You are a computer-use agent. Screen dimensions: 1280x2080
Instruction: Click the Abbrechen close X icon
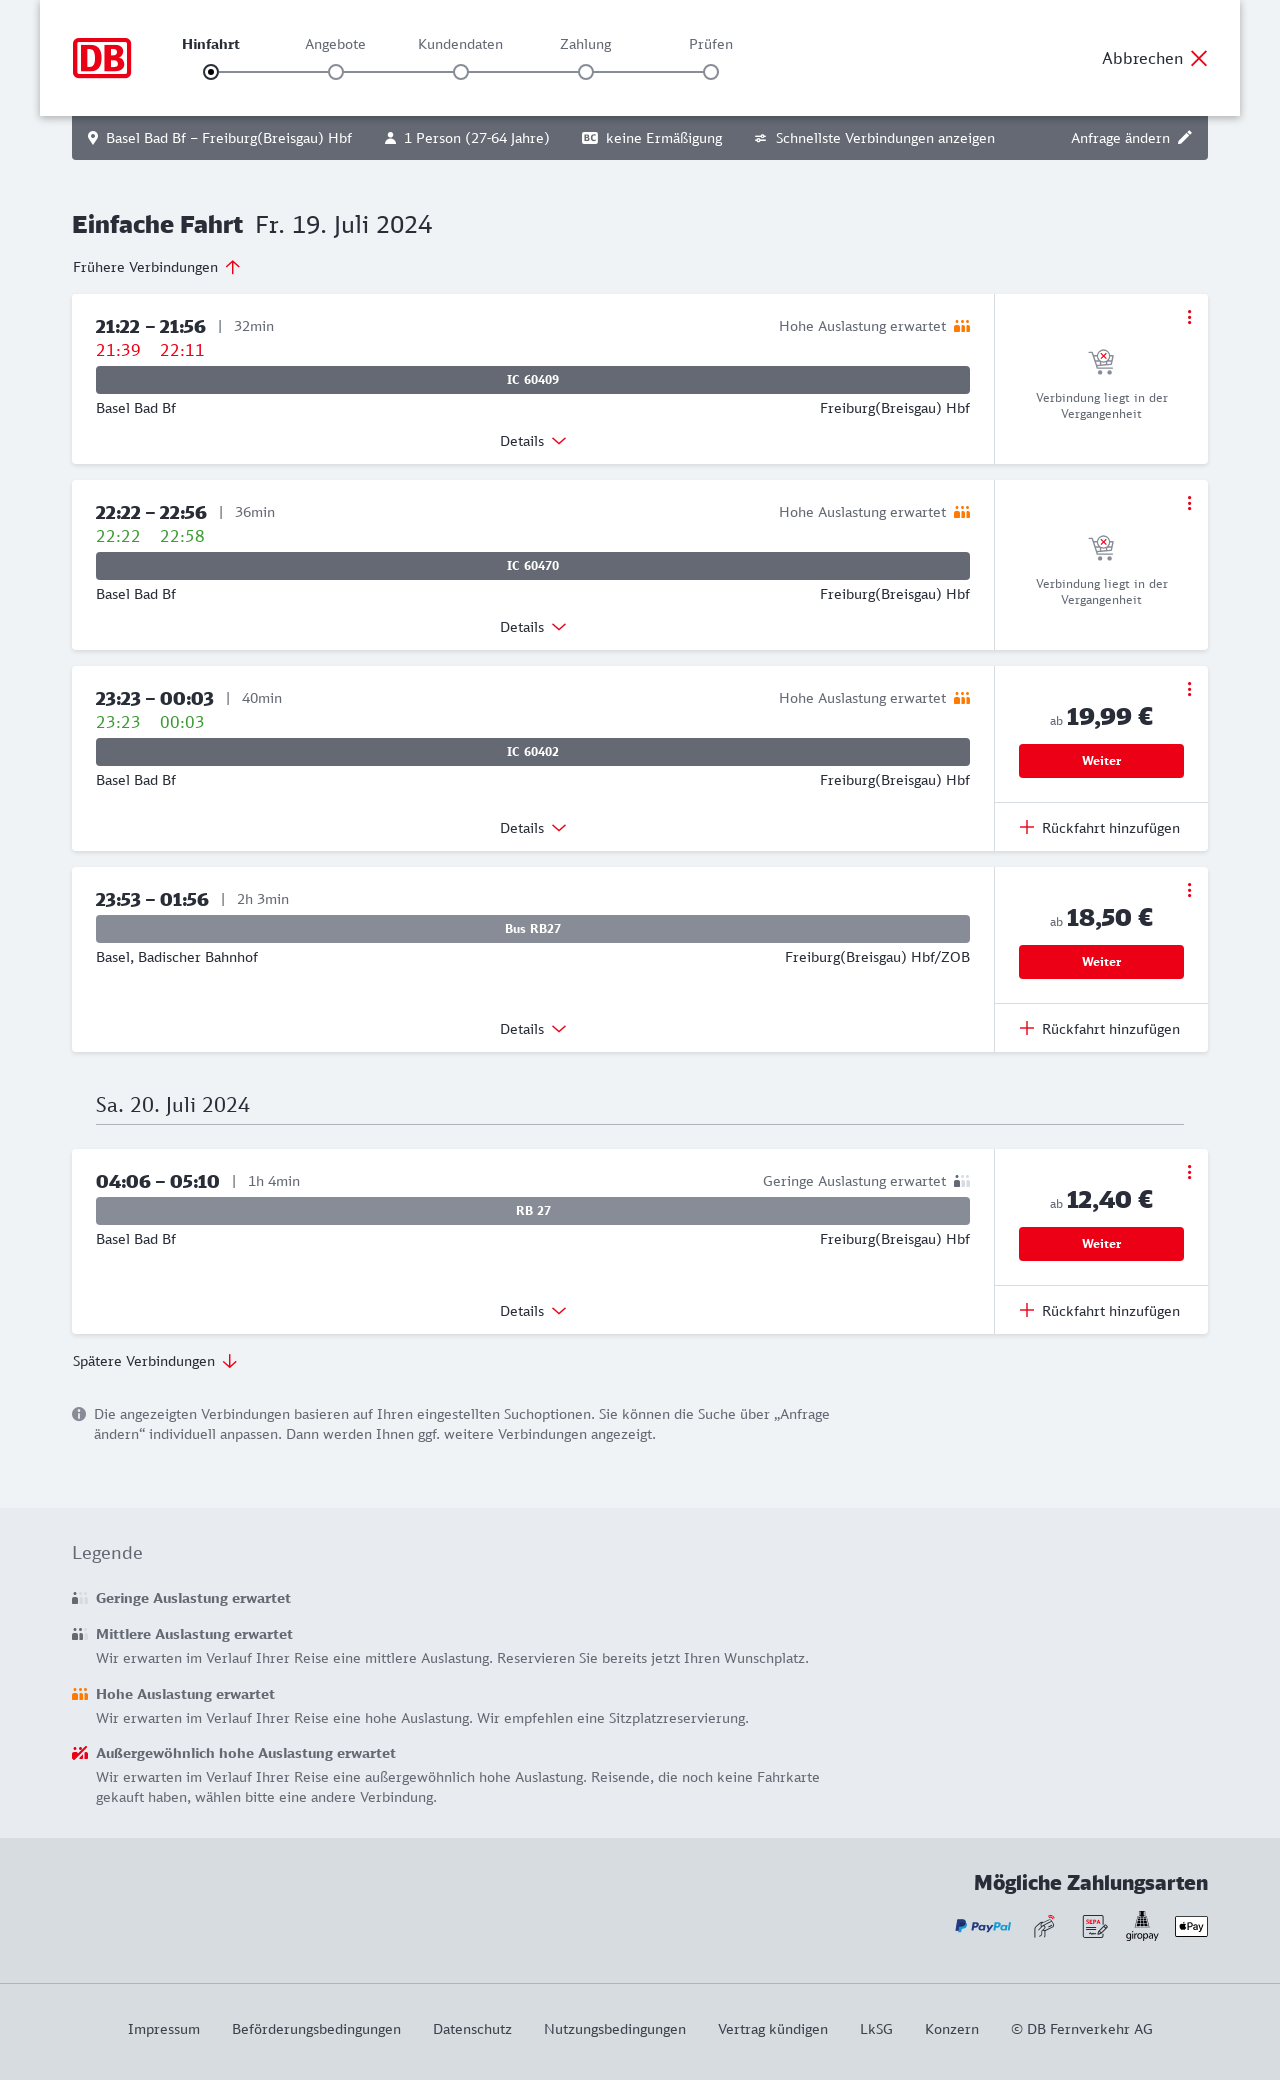point(1199,58)
